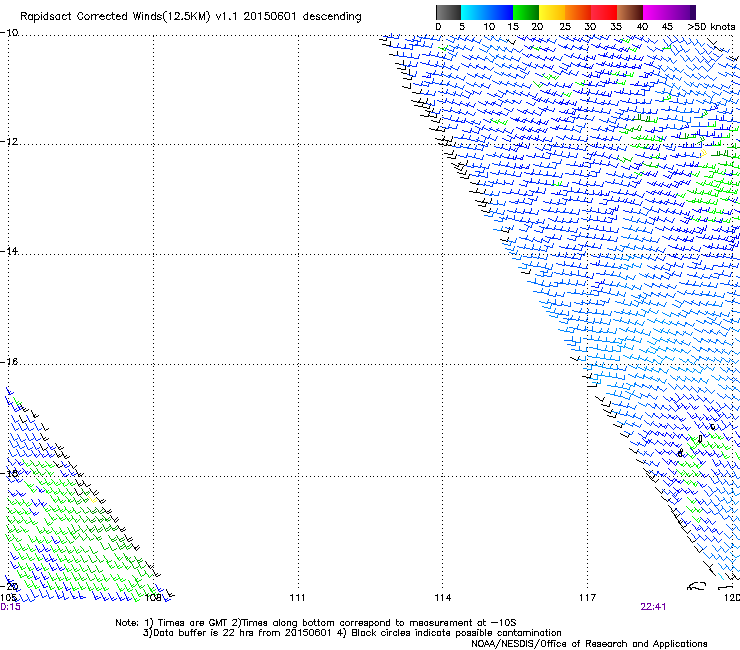Click the 111 longitude axis label
Viewport: 740px width, 650px height.
pyautogui.click(x=297, y=598)
